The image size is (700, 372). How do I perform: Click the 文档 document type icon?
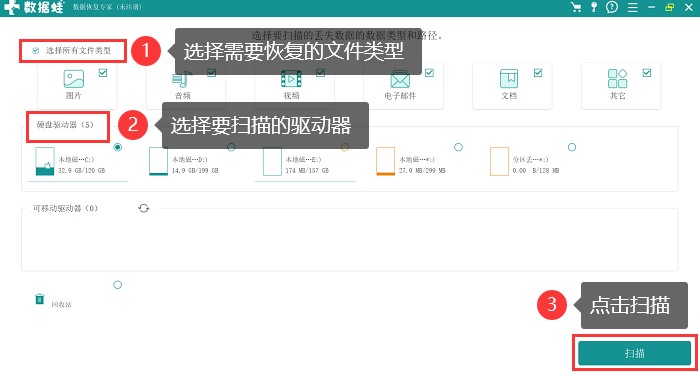tap(509, 79)
